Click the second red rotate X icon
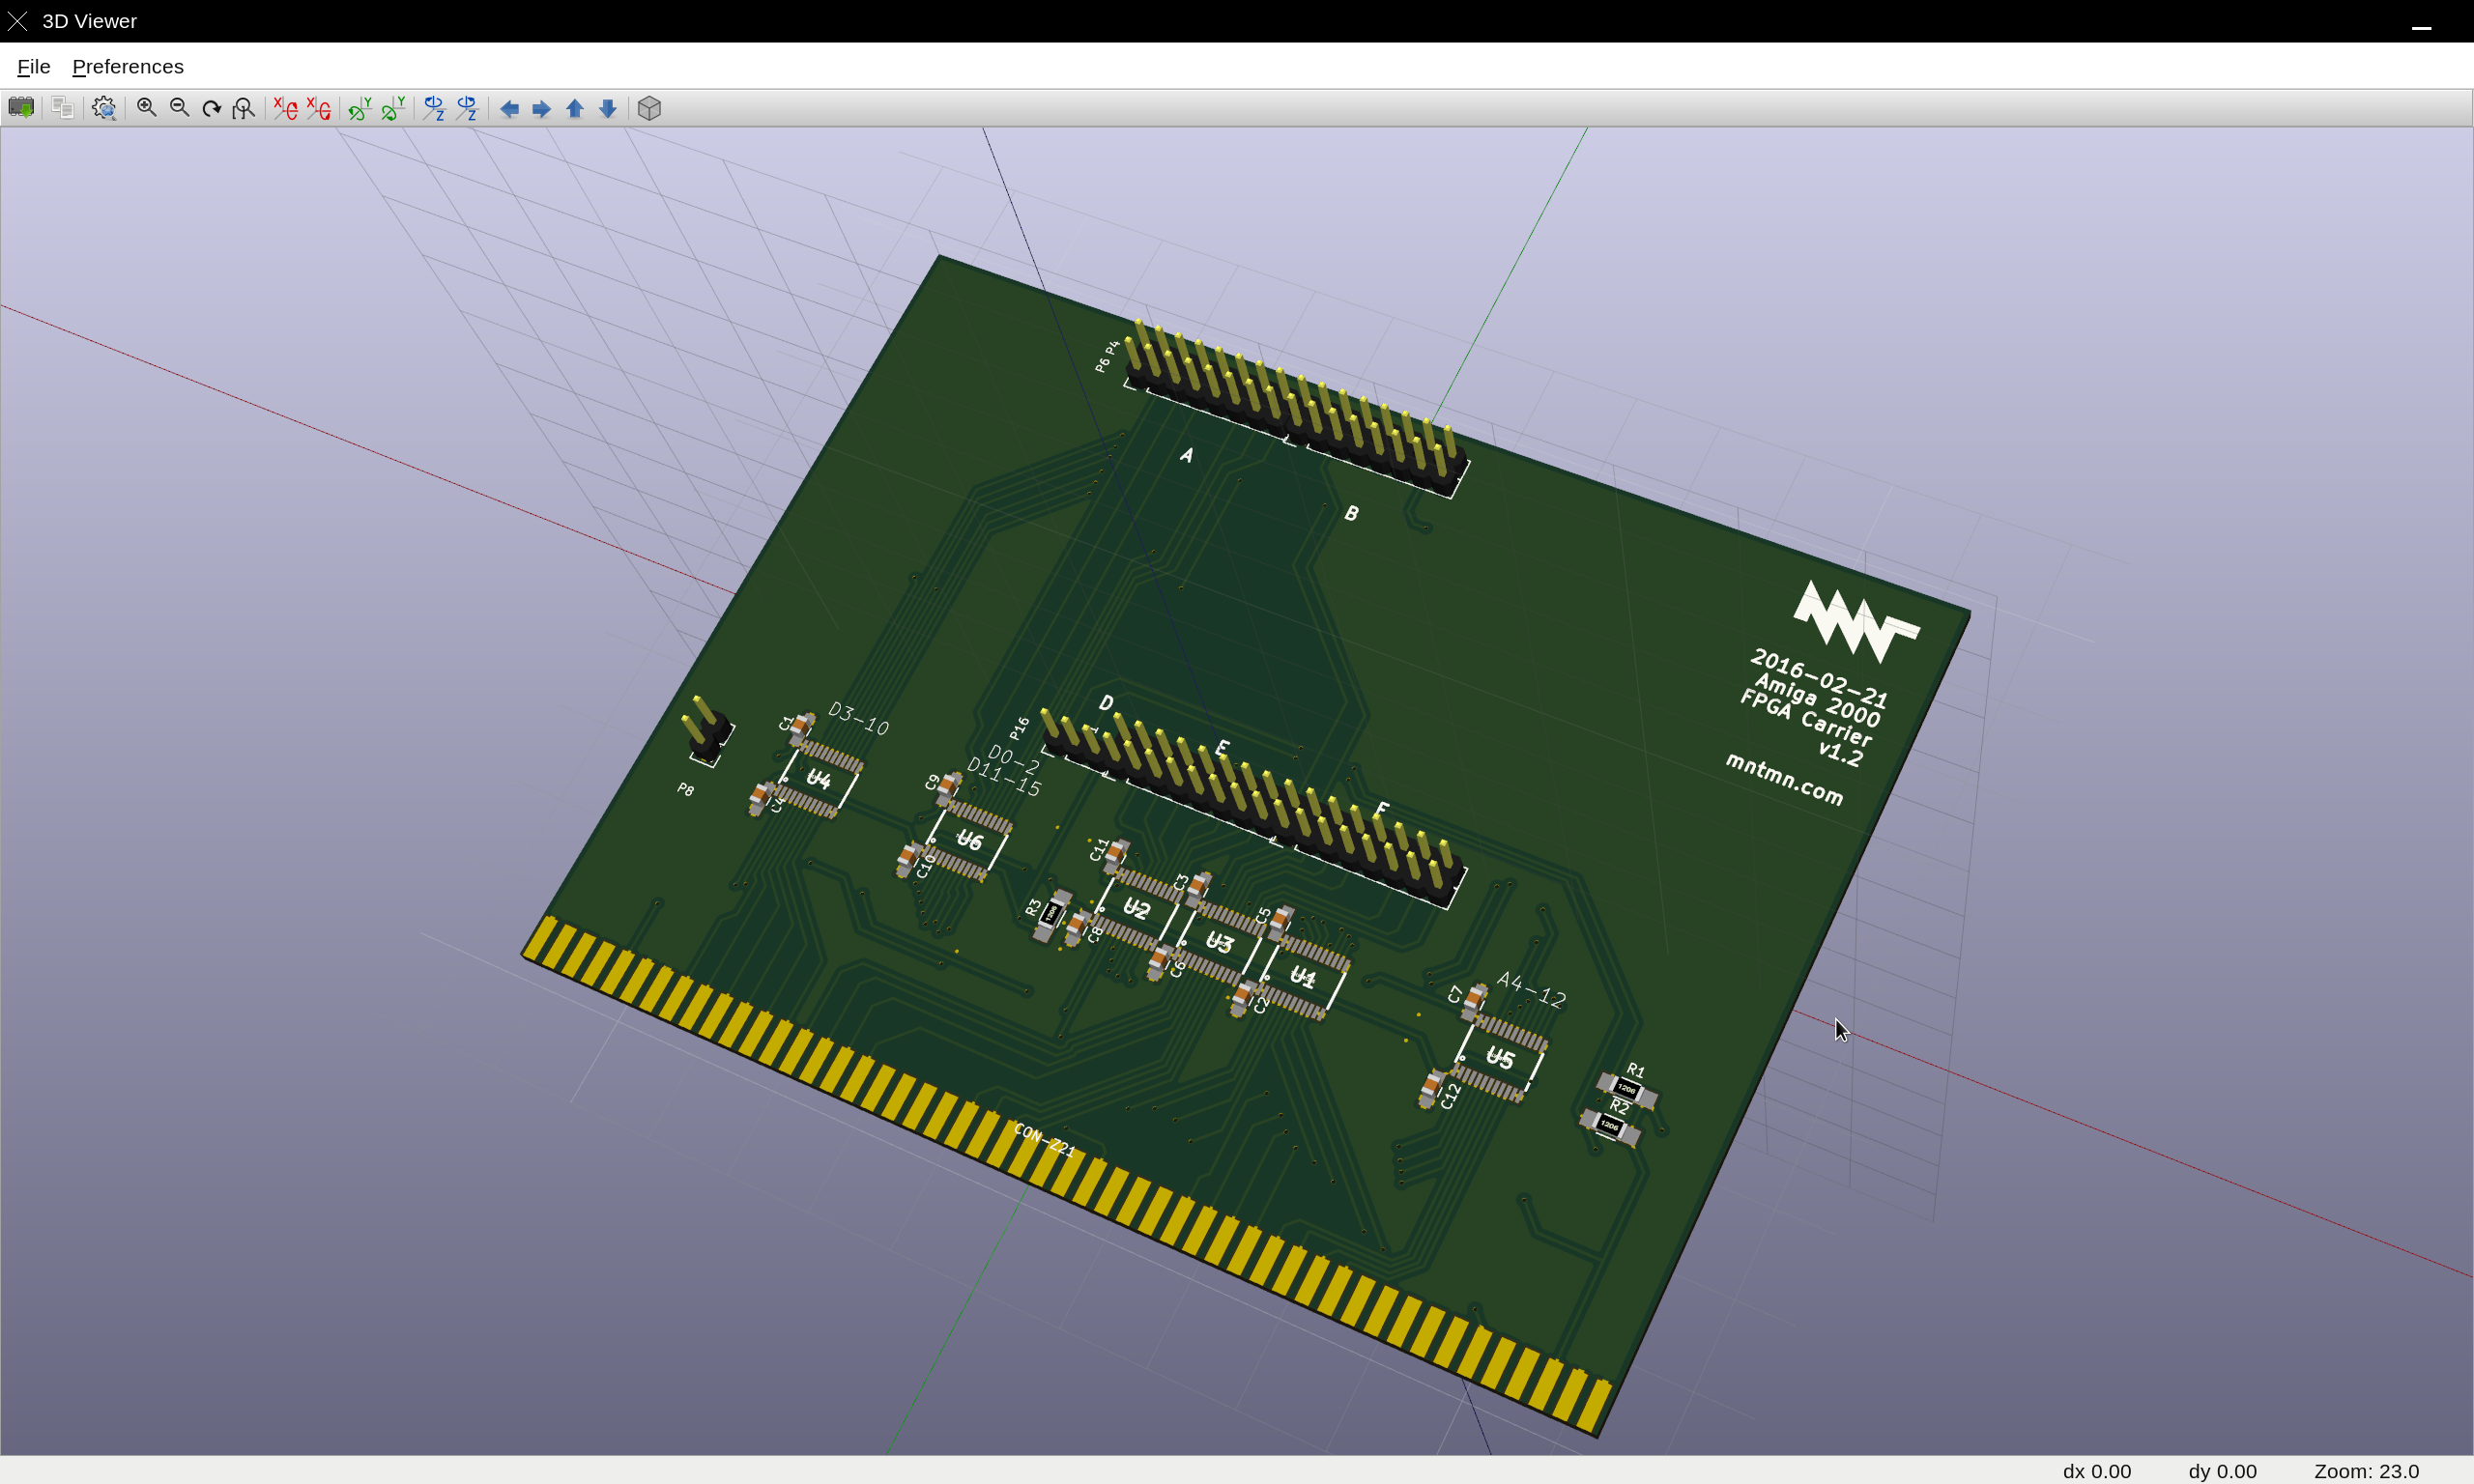The width and height of the screenshot is (2474, 1484). coord(319,108)
